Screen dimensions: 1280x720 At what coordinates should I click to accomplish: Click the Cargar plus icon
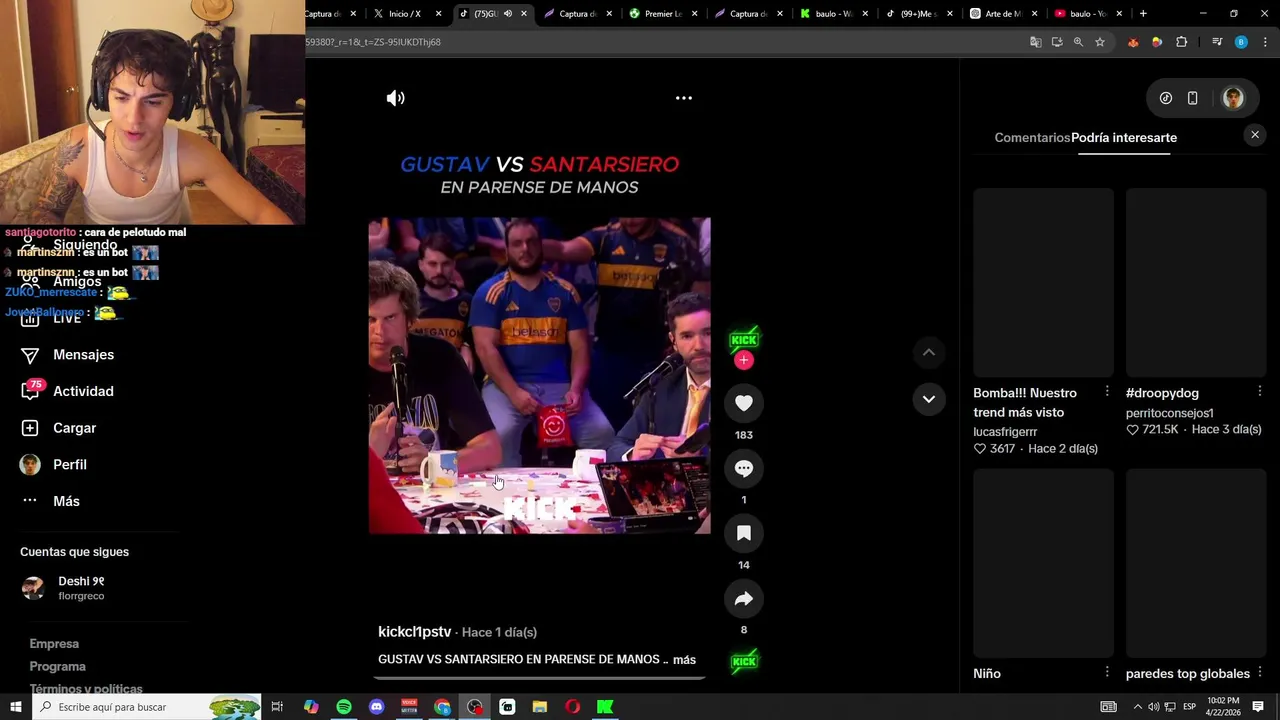pyautogui.click(x=30, y=428)
